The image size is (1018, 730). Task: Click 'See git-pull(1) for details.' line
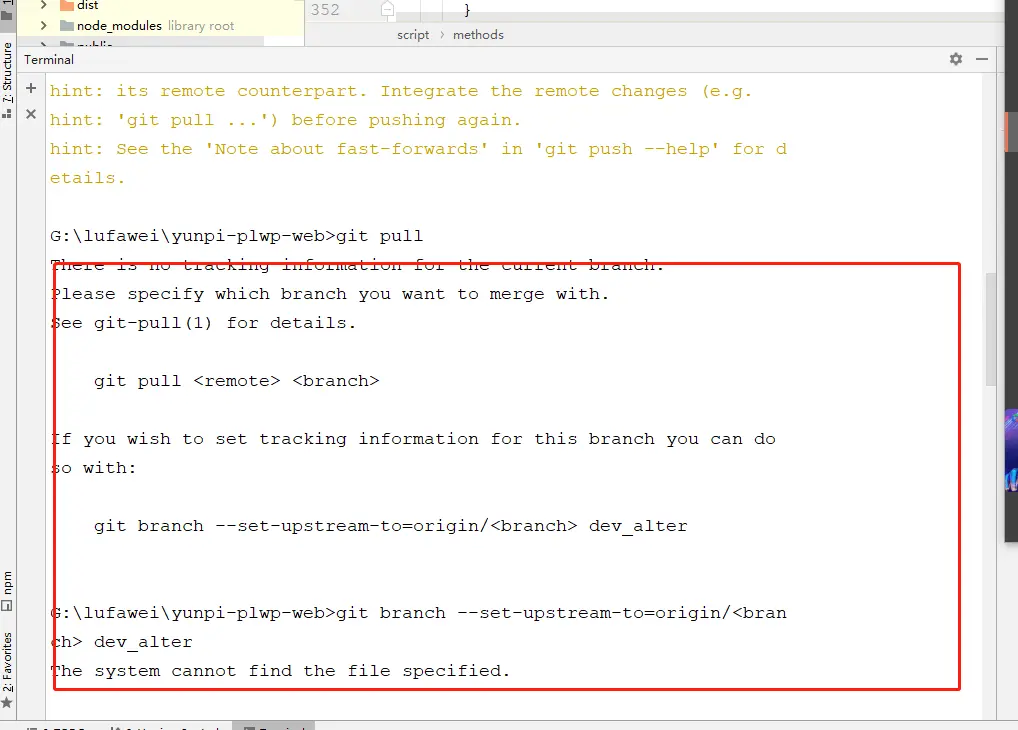click(x=203, y=323)
